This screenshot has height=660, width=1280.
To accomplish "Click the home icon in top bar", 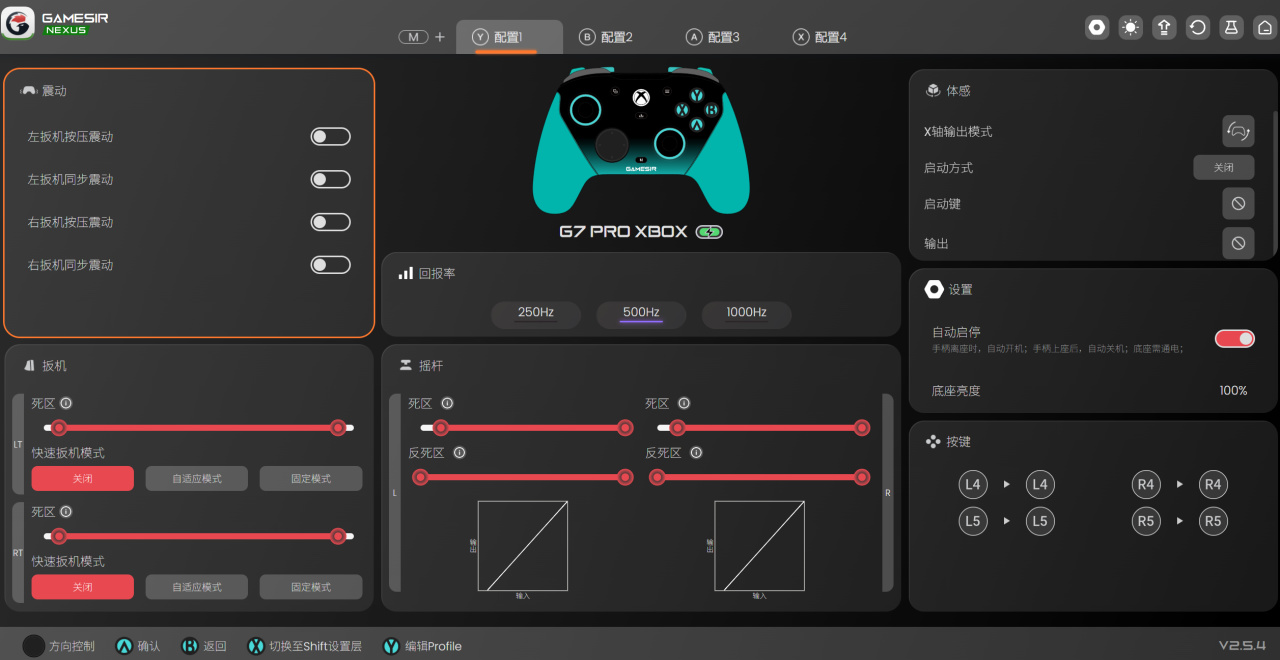I will 1265,27.
